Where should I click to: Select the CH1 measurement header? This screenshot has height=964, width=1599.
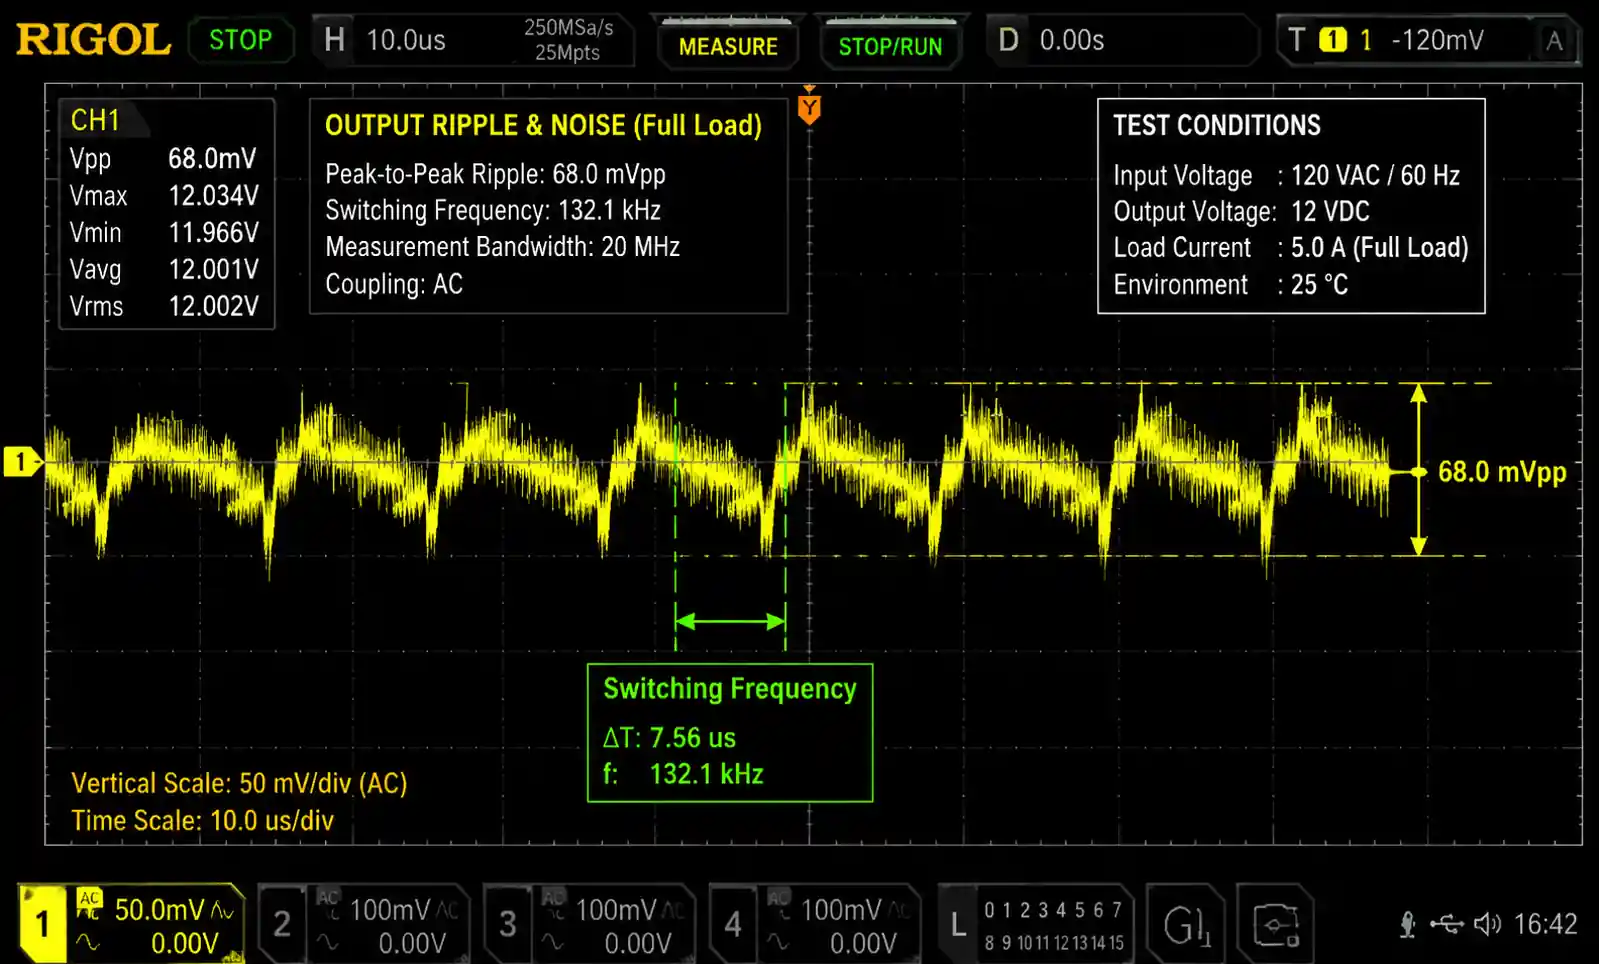[x=95, y=120]
